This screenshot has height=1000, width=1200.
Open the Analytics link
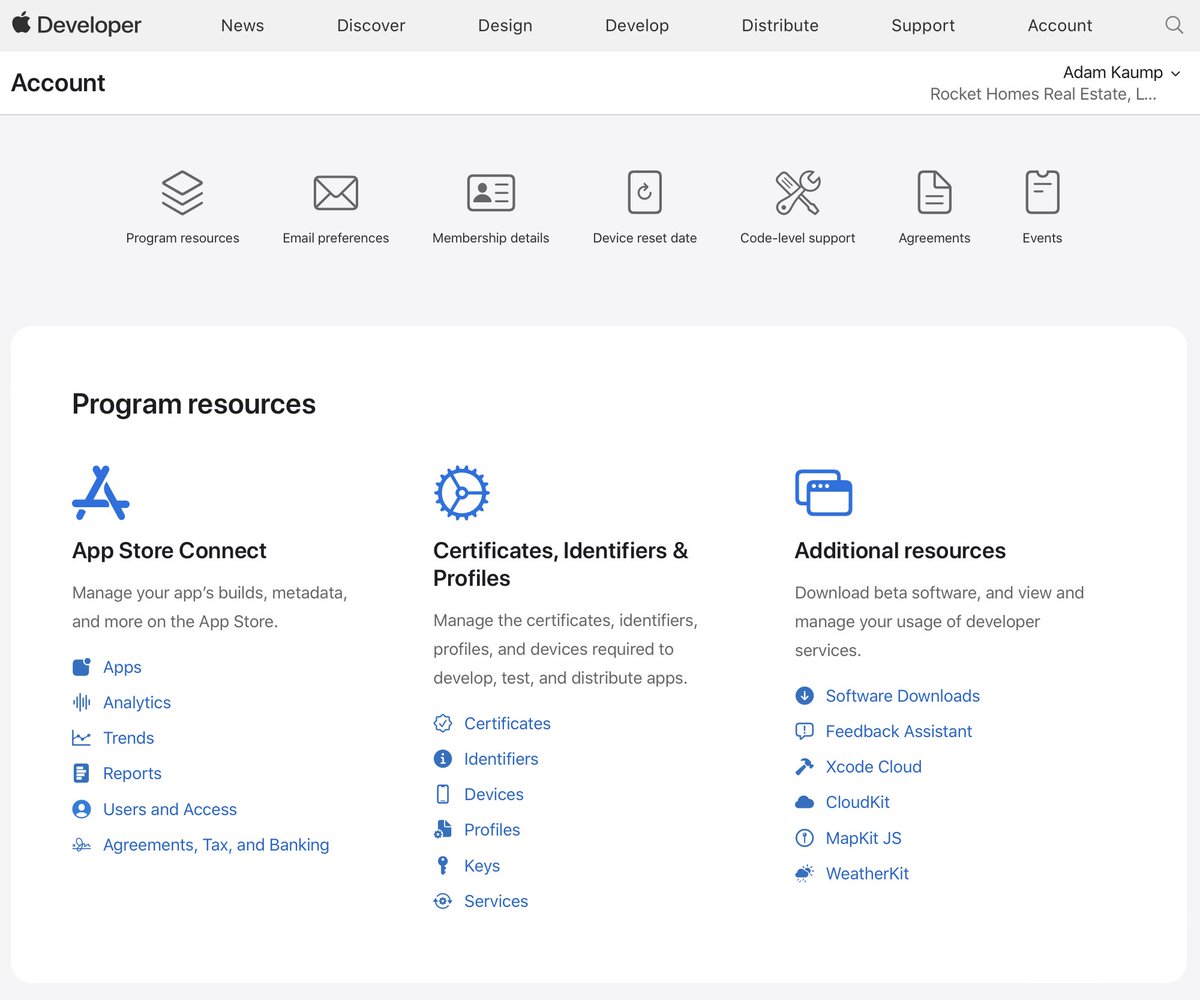pos(137,703)
